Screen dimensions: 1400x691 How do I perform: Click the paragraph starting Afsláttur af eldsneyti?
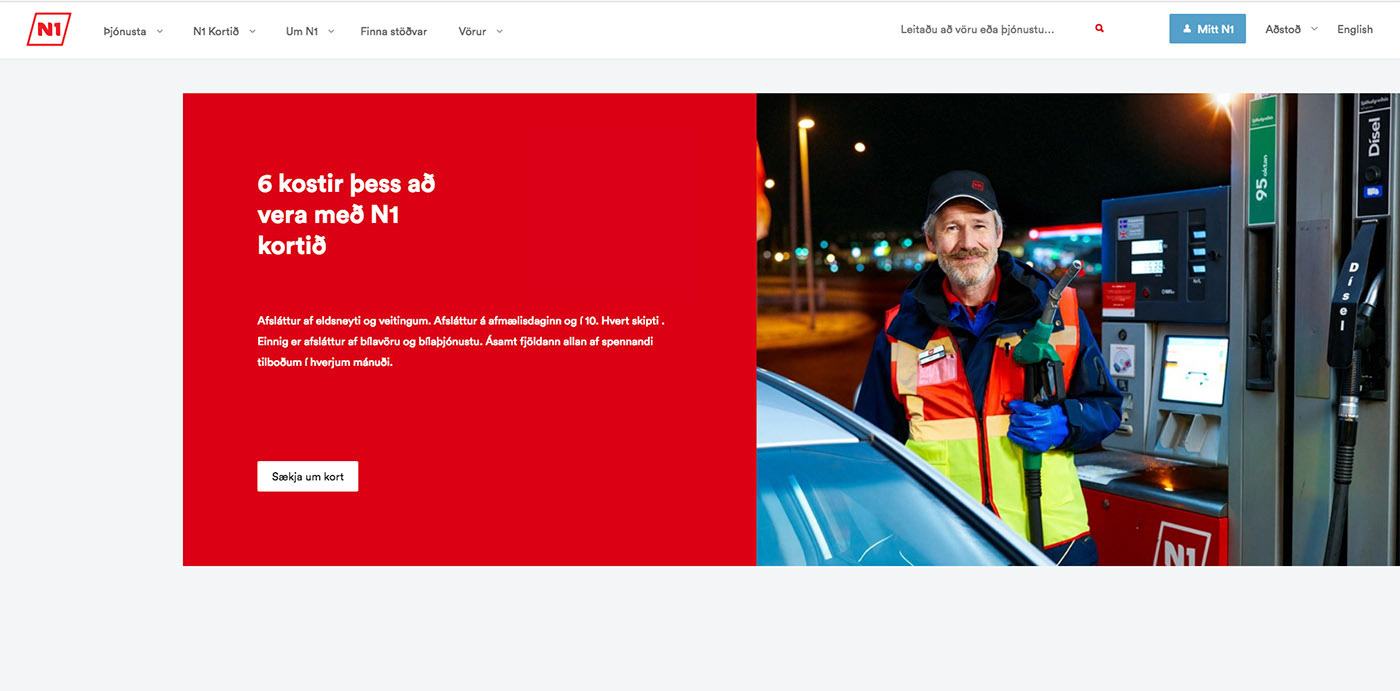coord(461,342)
